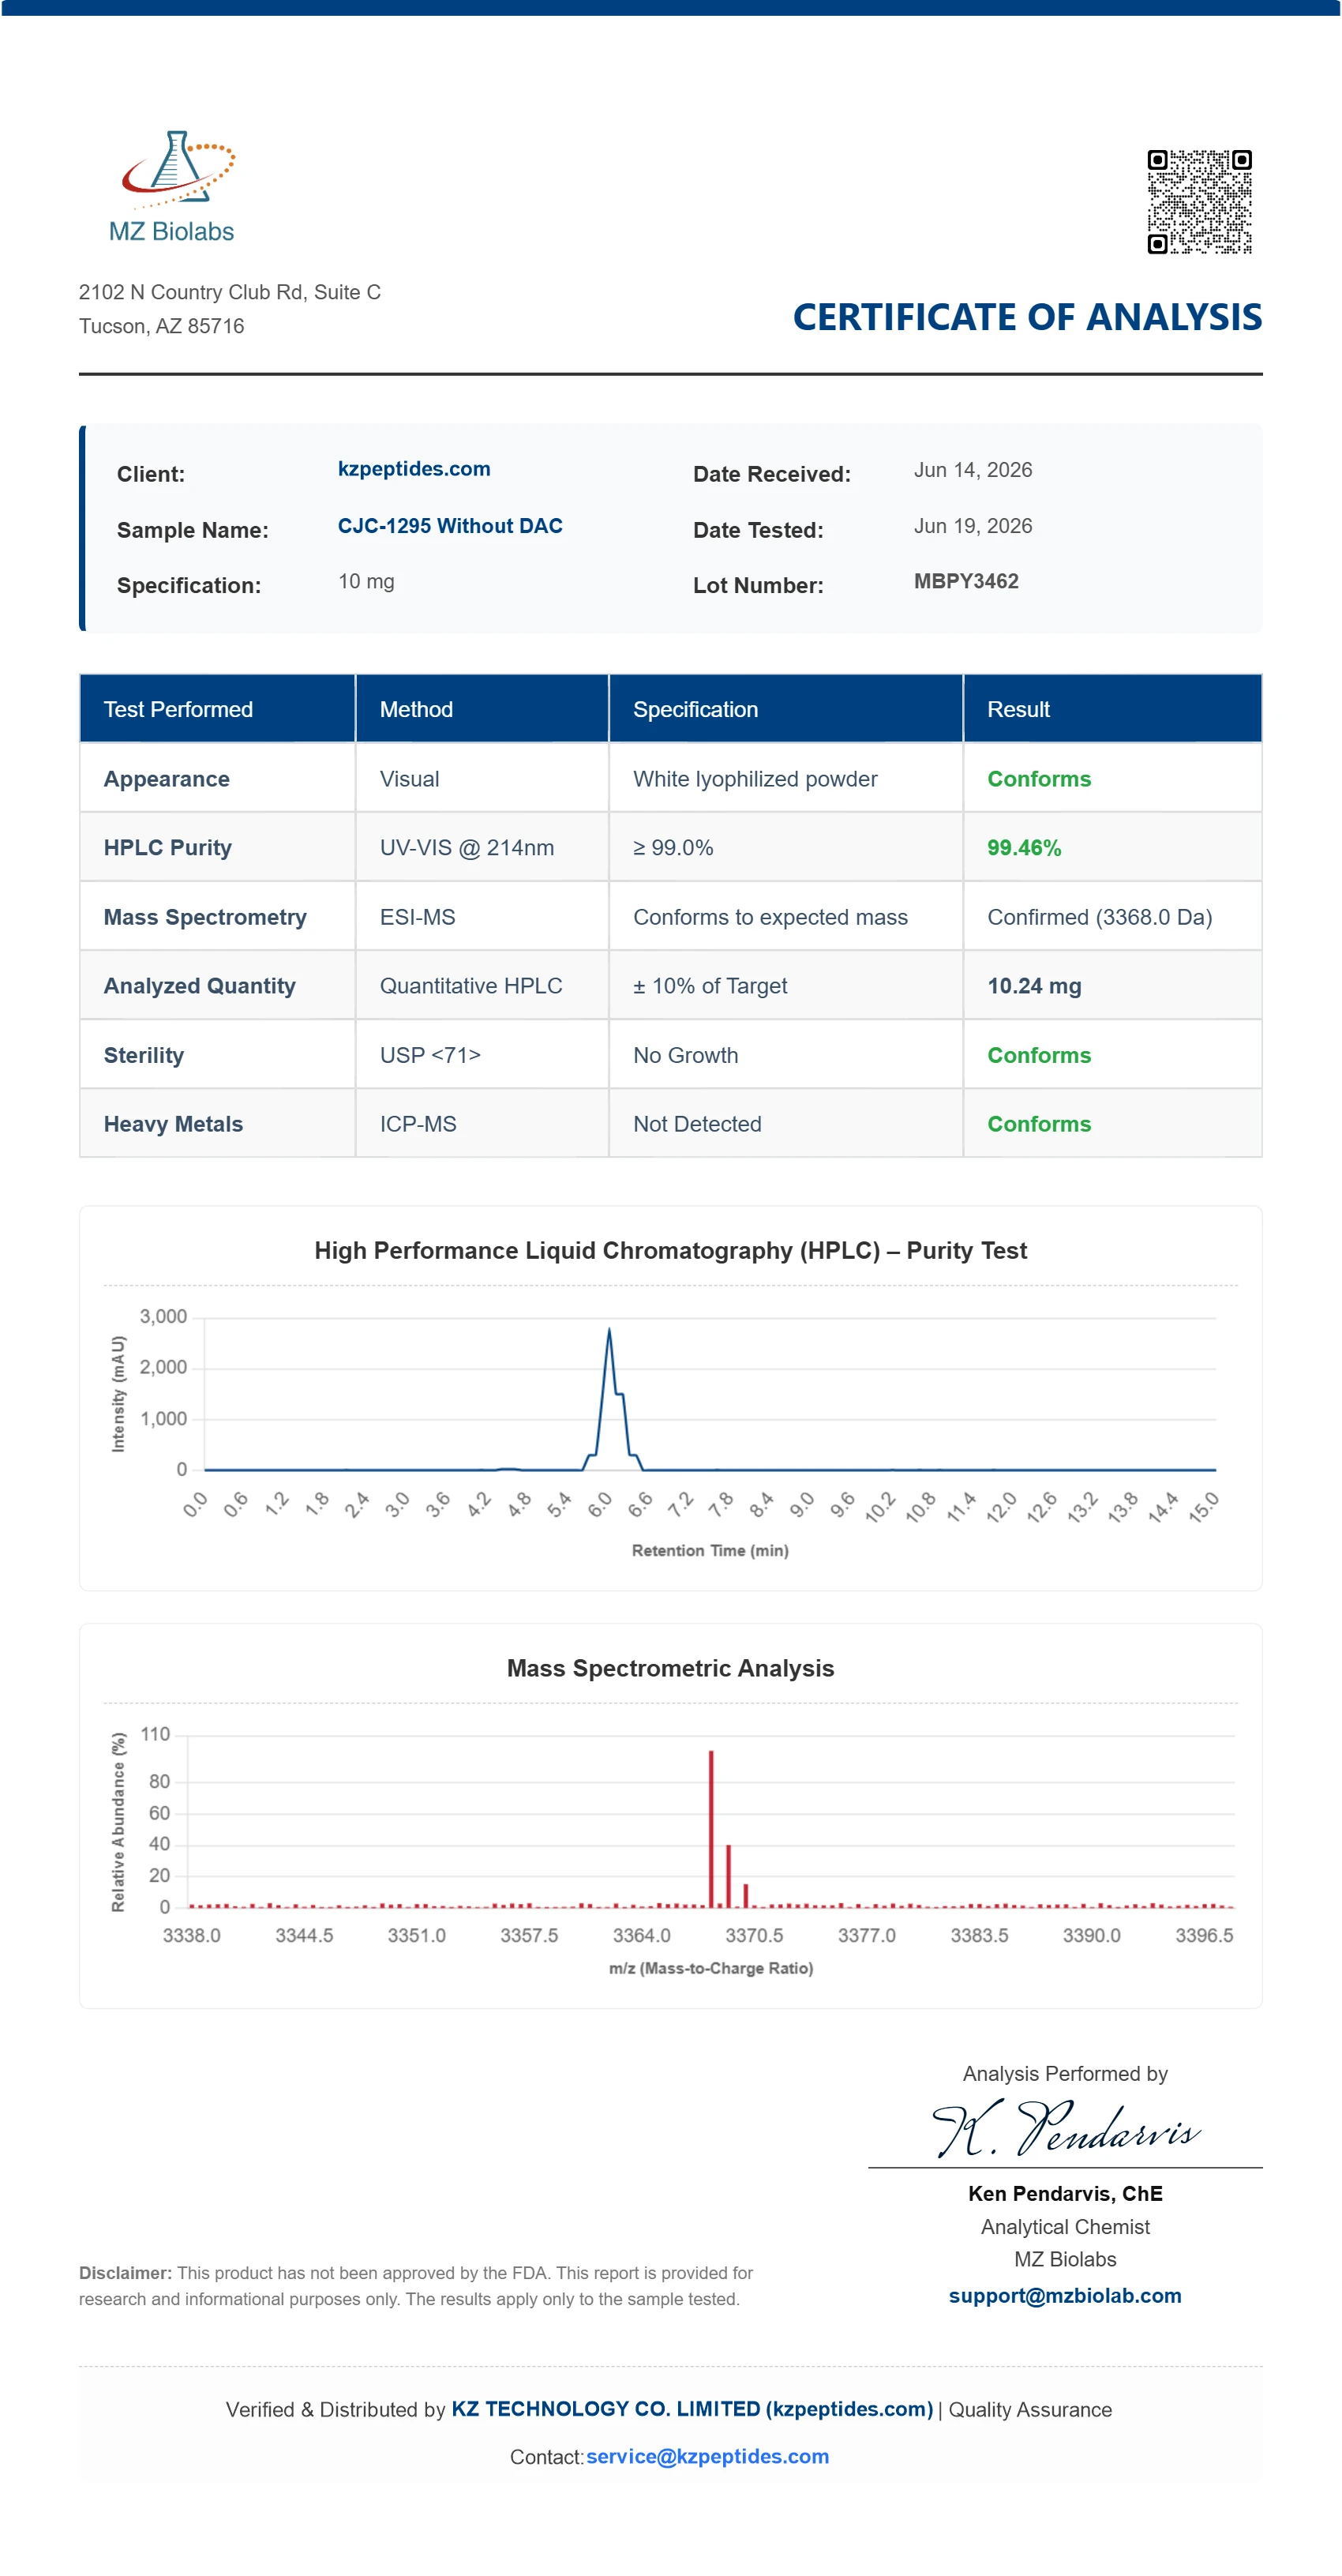Viewport: 1342px width, 2576px height.
Task: Click the Ken Pendarvis, ChE name
Action: pyautogui.click(x=1065, y=2193)
